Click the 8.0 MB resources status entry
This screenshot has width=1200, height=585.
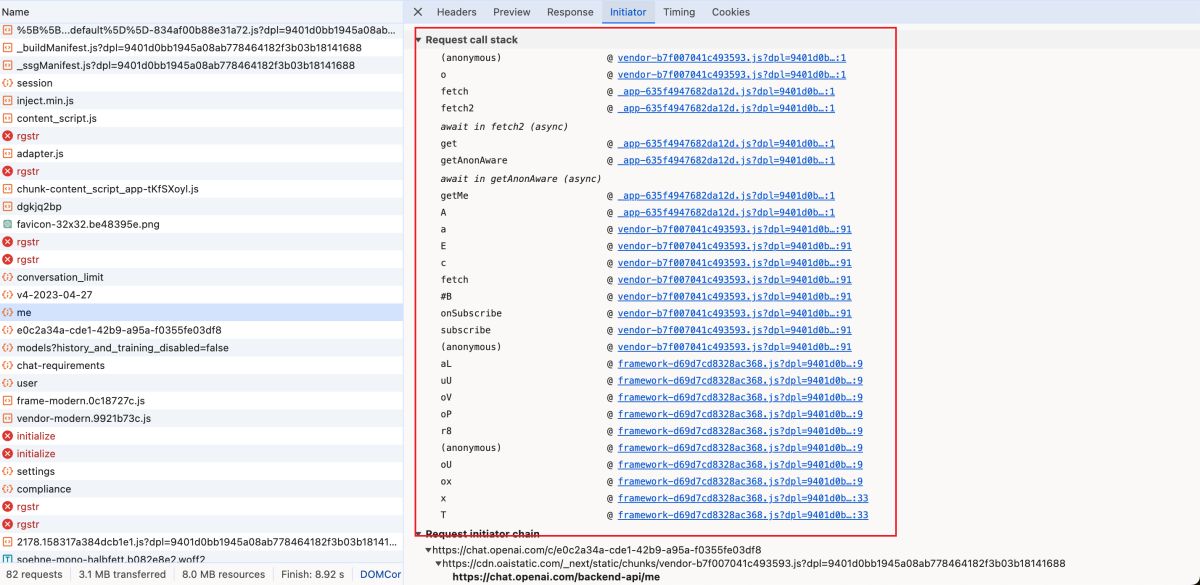(223, 575)
